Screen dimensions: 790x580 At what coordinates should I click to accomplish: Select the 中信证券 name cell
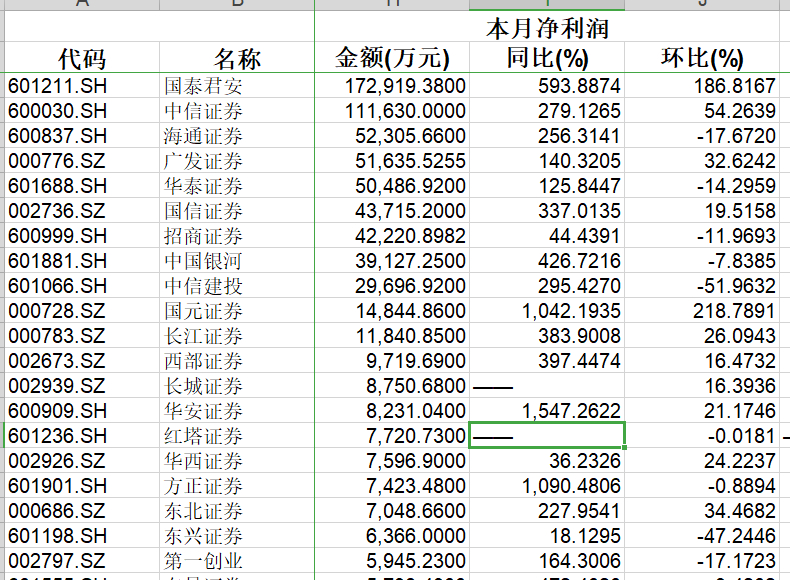pos(237,111)
